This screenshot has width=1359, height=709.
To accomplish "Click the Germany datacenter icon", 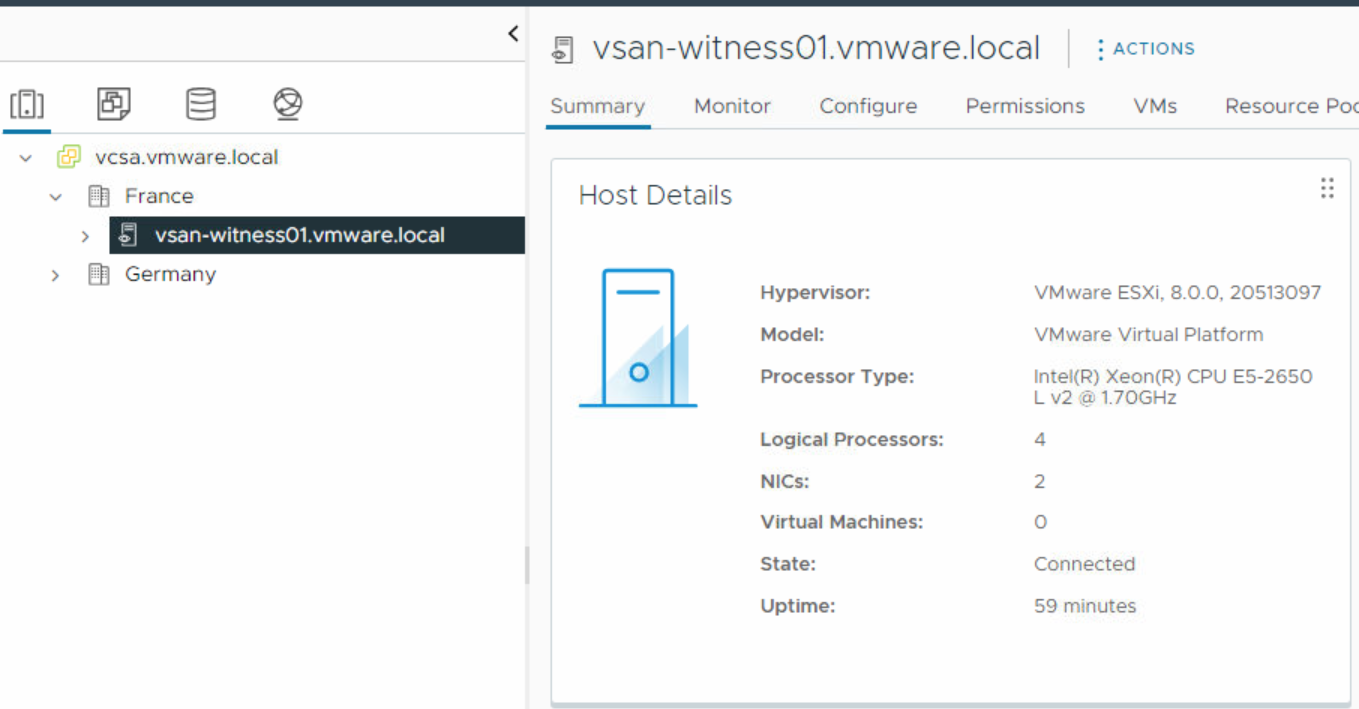I will tap(99, 274).
